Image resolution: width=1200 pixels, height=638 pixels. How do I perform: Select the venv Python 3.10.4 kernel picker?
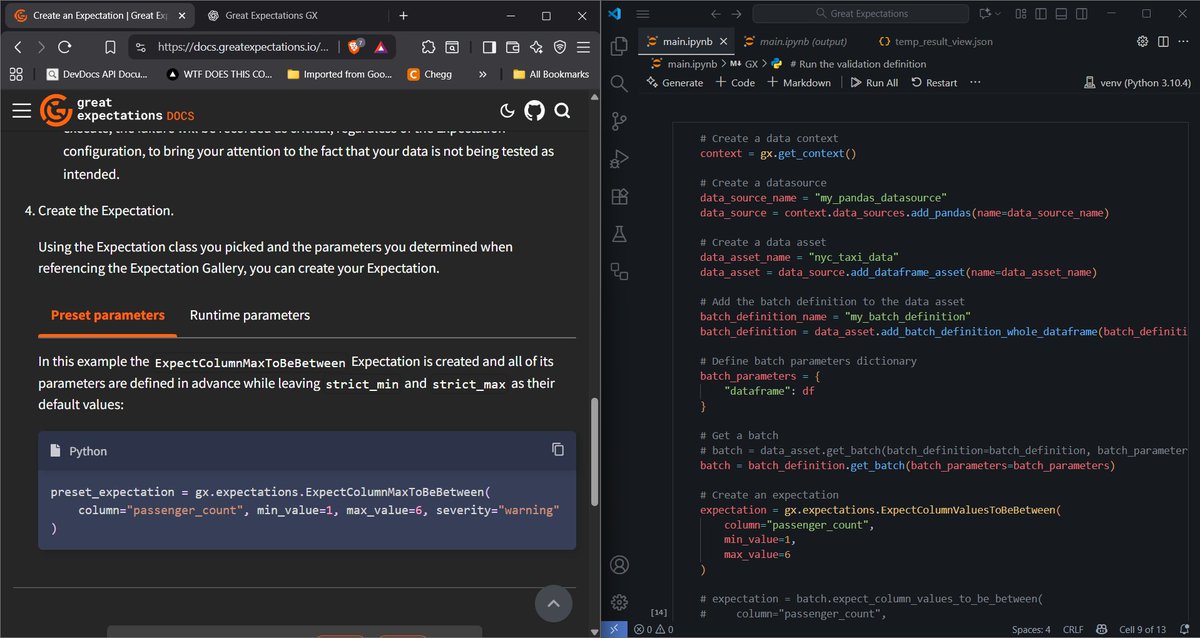pyautogui.click(x=1135, y=83)
